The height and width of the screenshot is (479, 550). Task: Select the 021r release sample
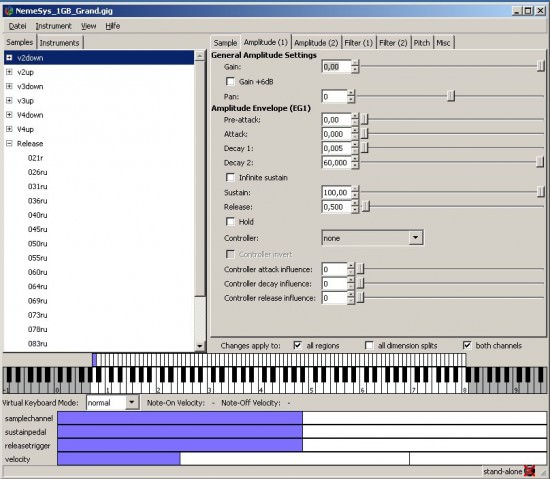click(35, 158)
